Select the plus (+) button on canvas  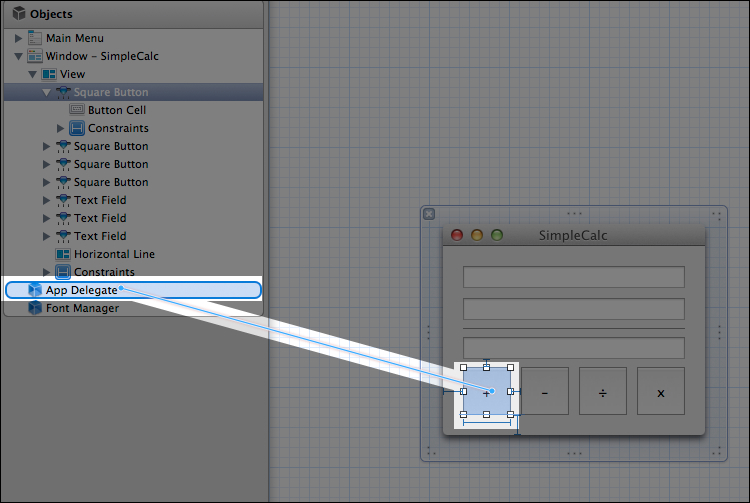pyautogui.click(x=486, y=392)
